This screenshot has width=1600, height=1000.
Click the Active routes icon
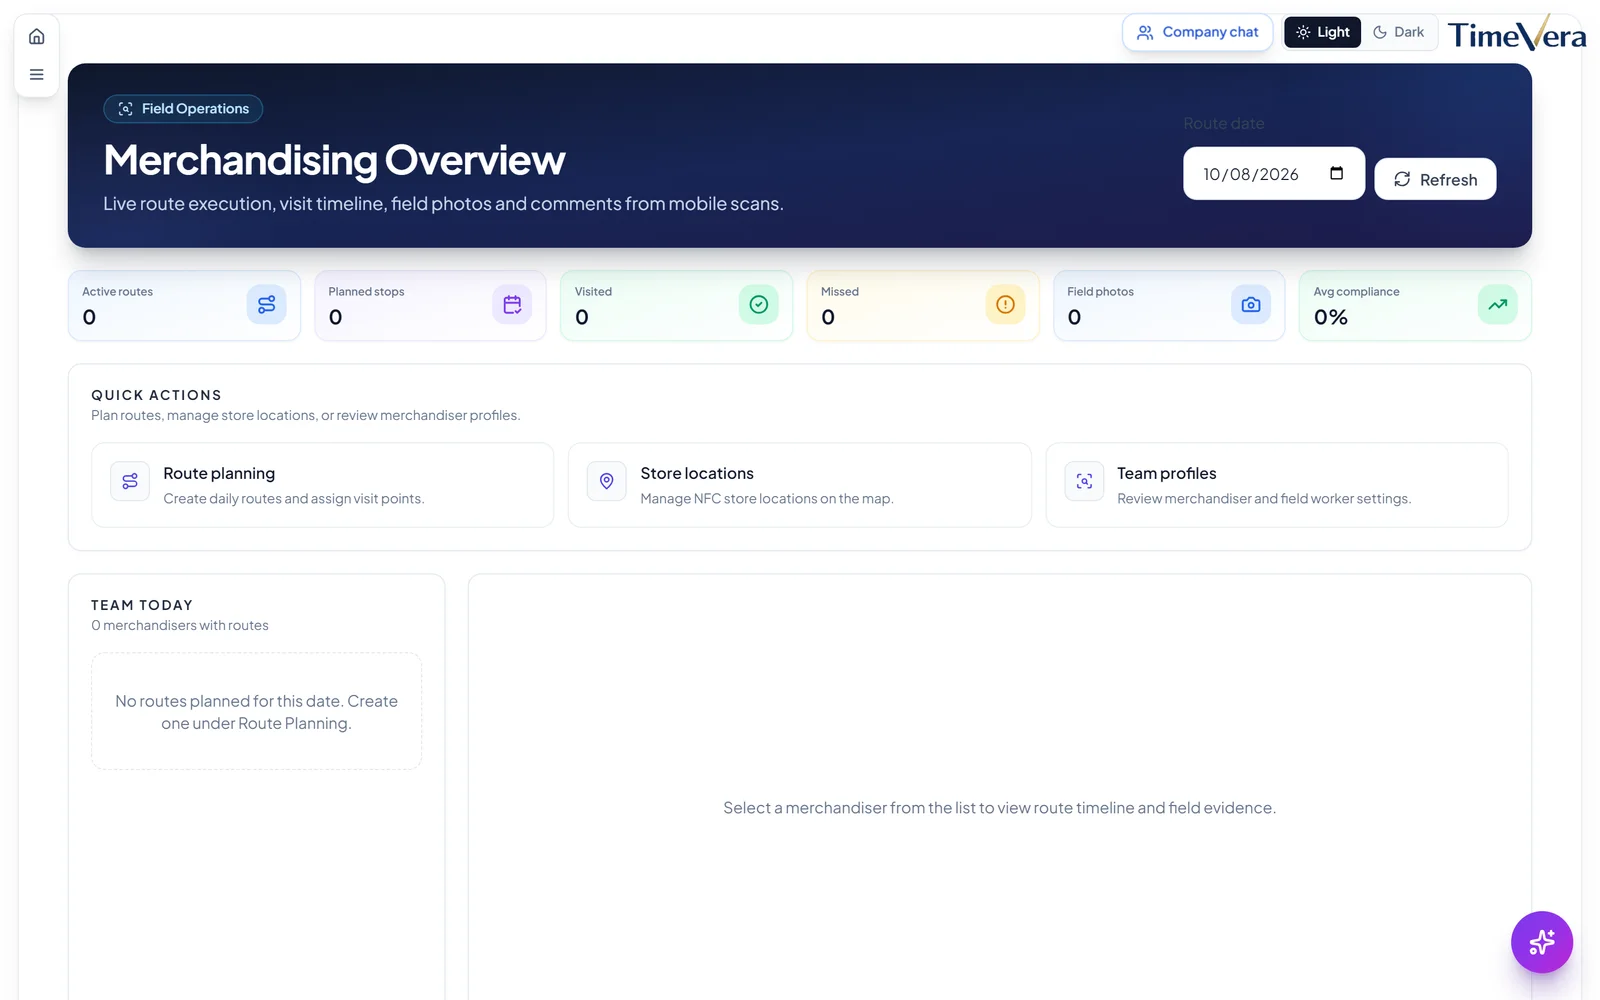[266, 304]
